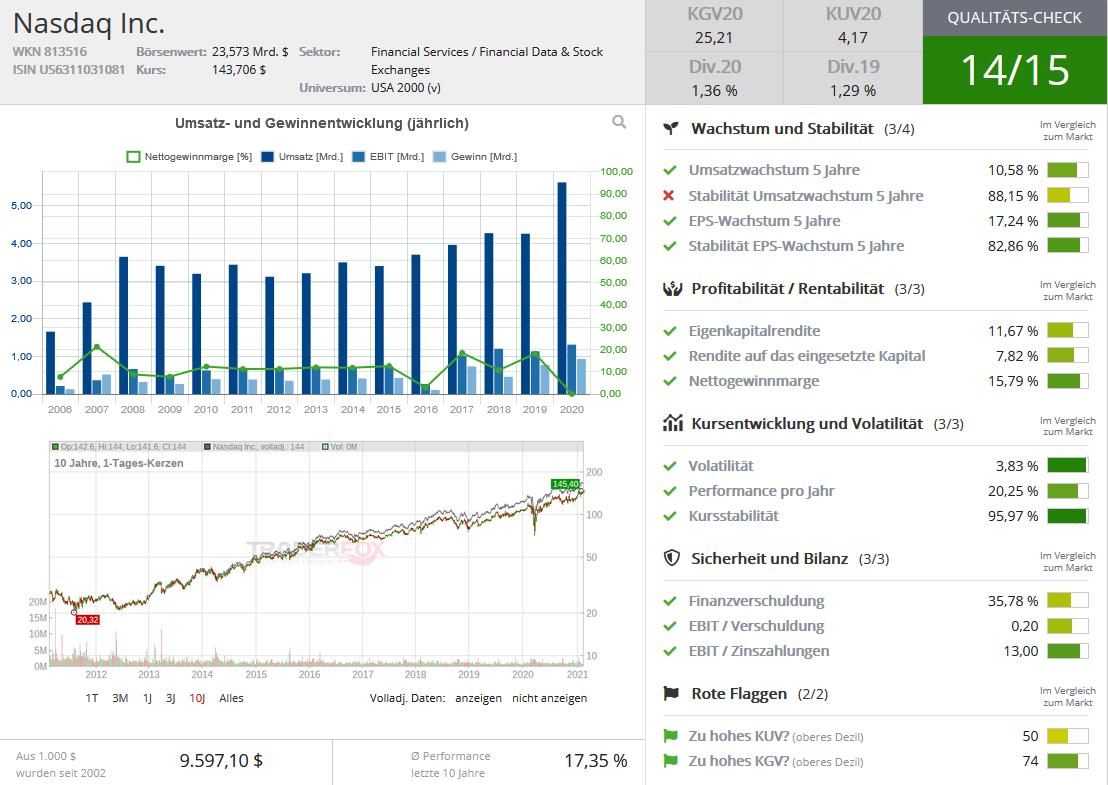Click the Nasdaq Inc. title

pyautogui.click(x=89, y=23)
